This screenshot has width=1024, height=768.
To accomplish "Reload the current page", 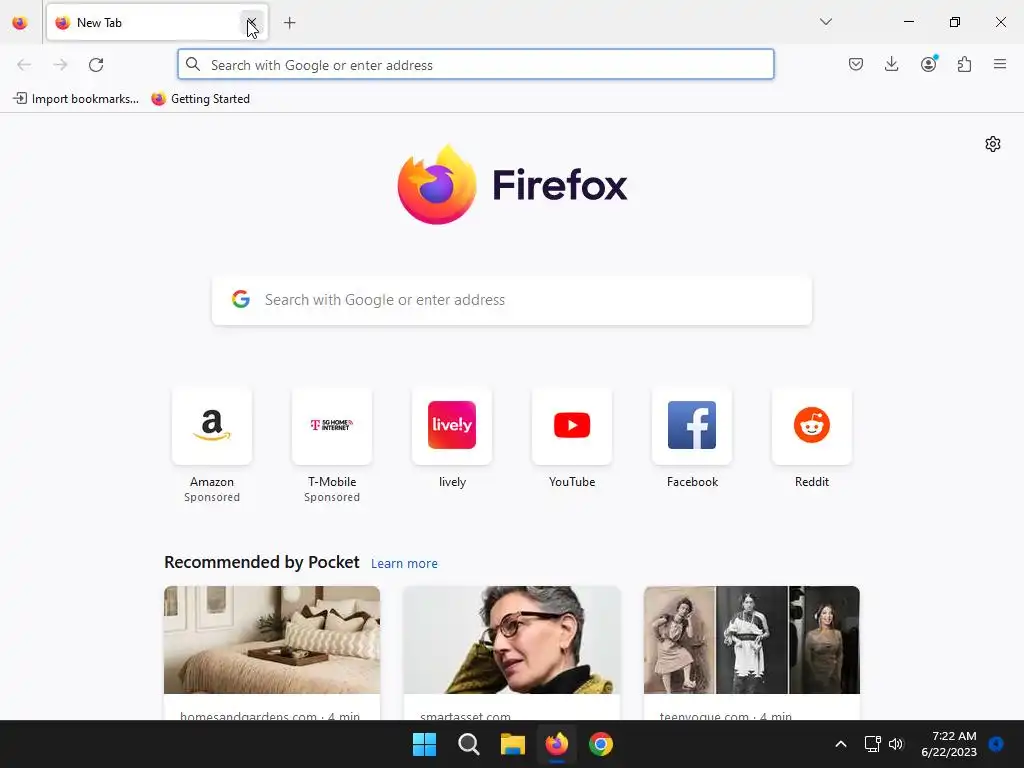I will 96,65.
